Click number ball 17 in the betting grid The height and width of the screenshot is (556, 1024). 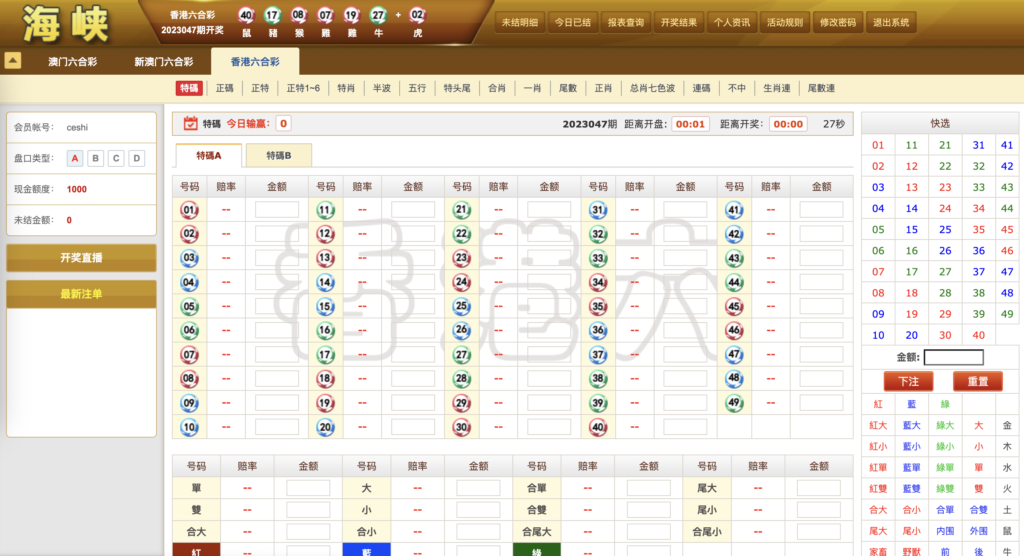326,354
